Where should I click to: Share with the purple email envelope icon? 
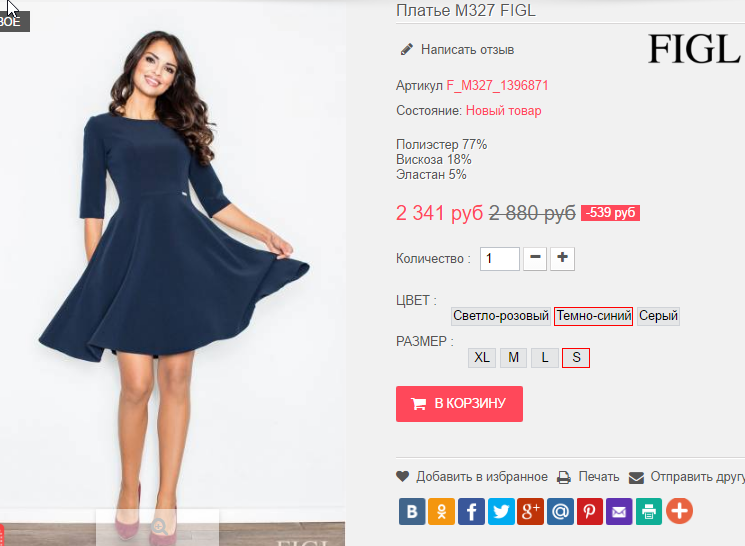[x=619, y=511]
